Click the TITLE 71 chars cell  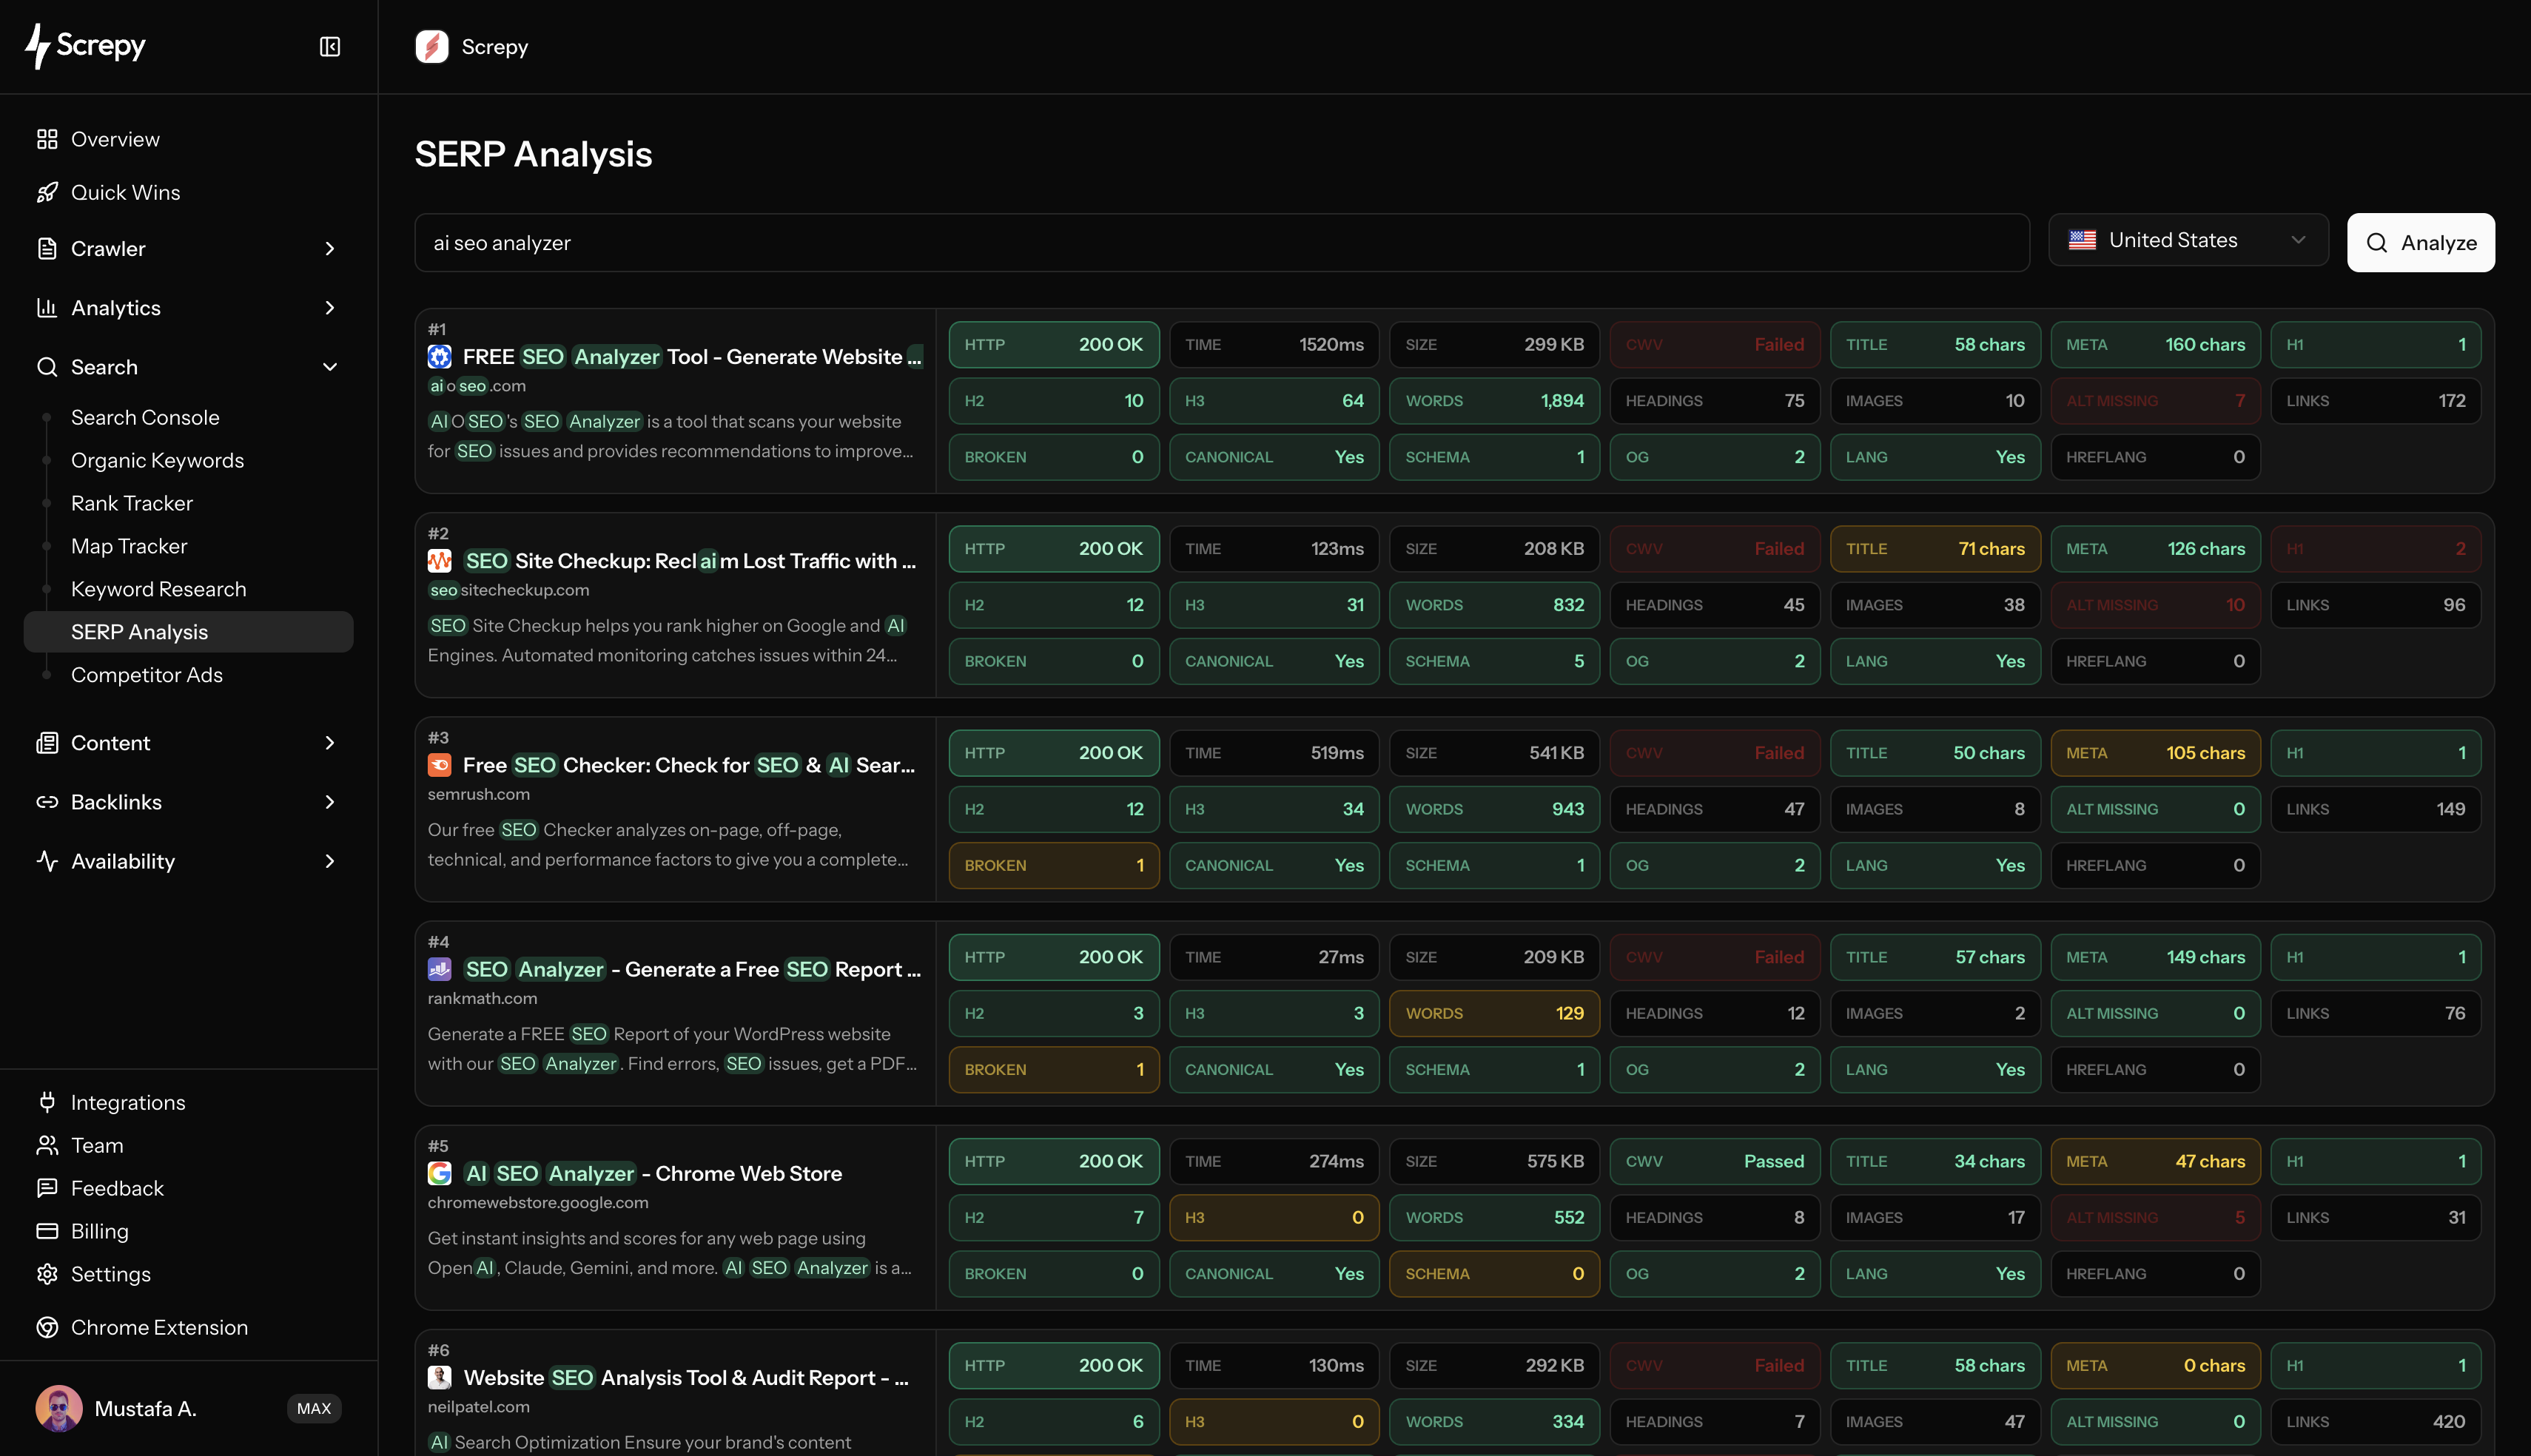pos(1935,549)
